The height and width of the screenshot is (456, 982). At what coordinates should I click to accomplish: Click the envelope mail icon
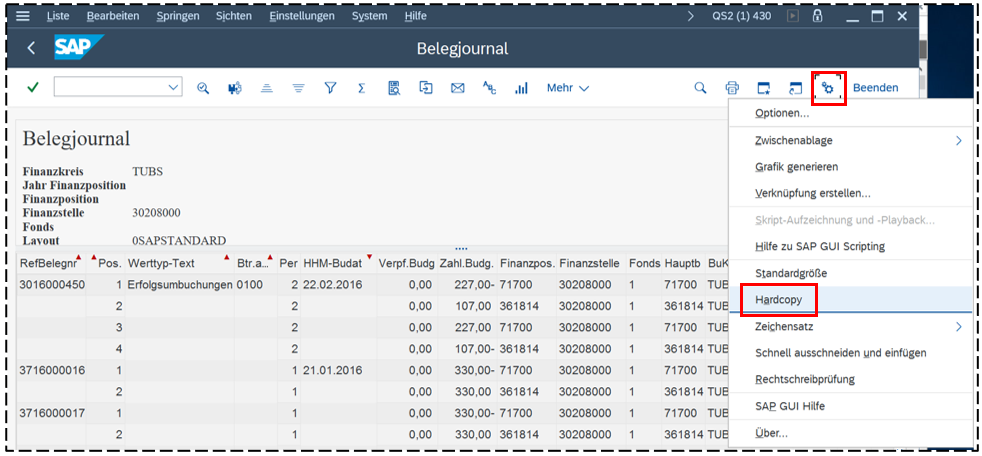[x=457, y=88]
